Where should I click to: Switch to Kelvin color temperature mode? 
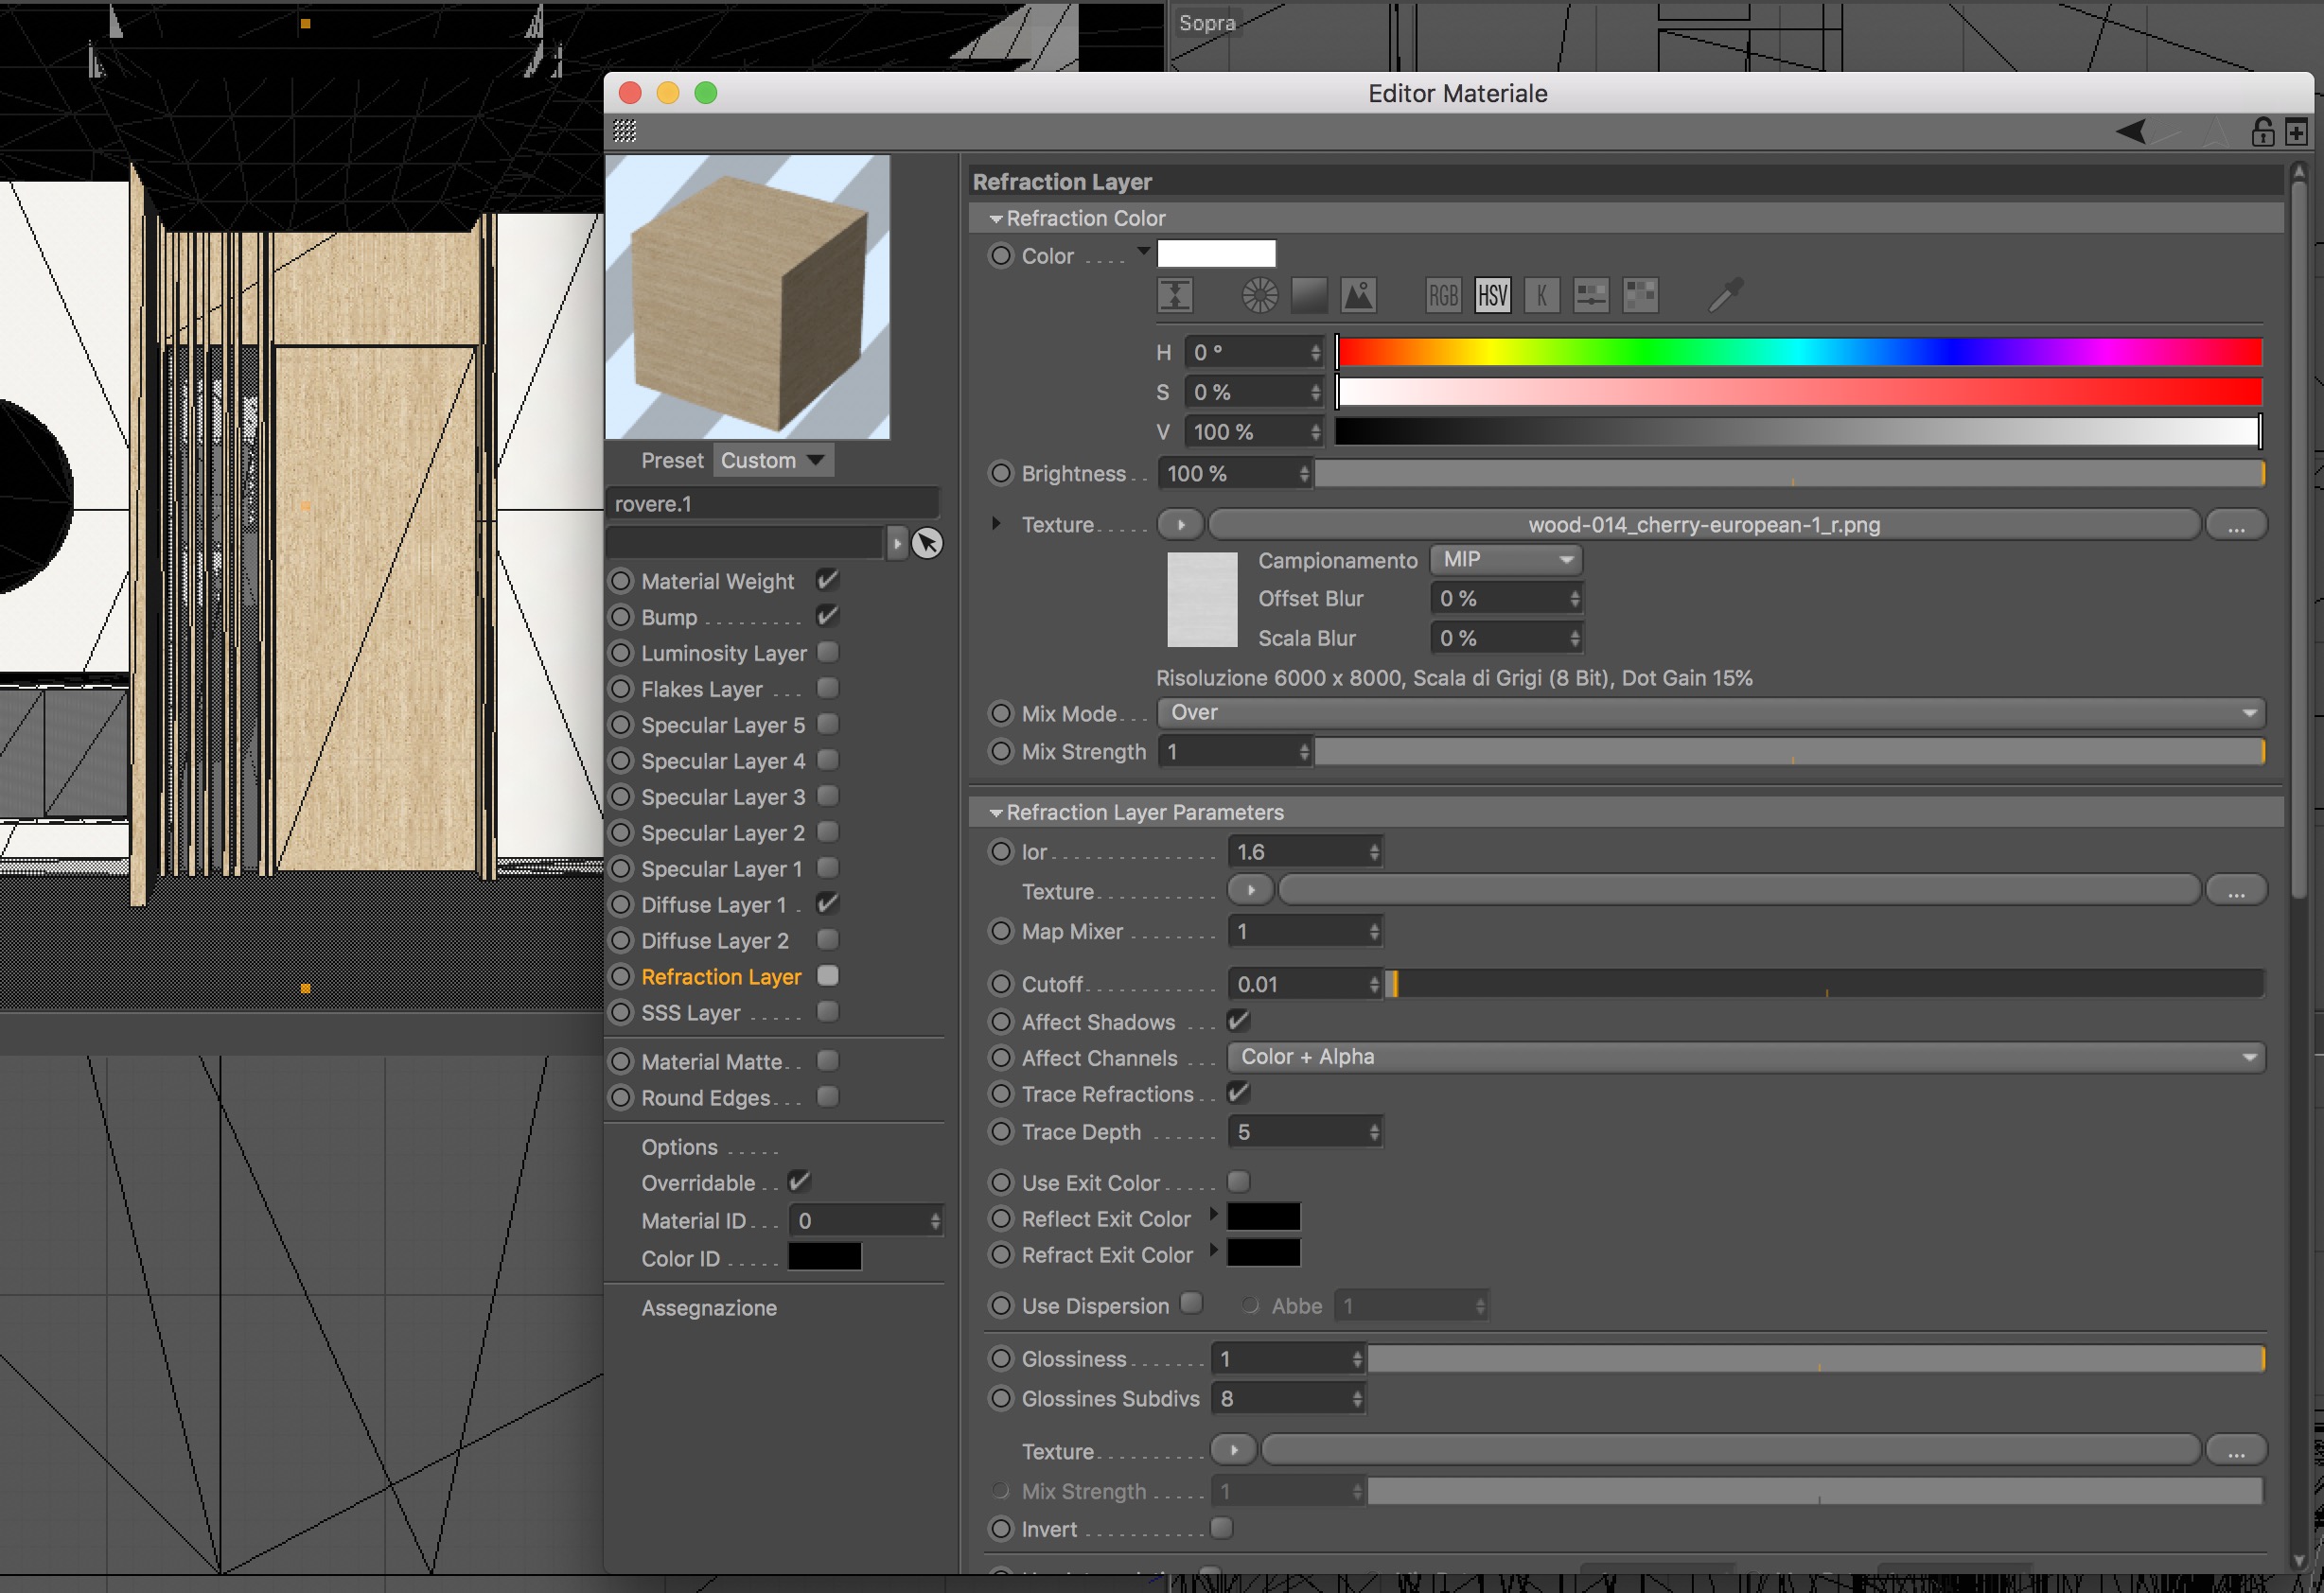point(1541,295)
